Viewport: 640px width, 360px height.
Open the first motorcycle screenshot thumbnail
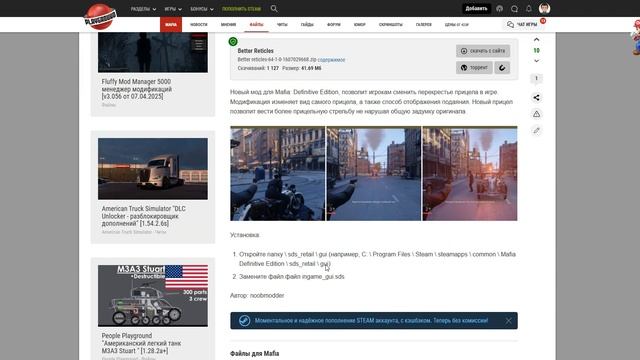click(278, 173)
